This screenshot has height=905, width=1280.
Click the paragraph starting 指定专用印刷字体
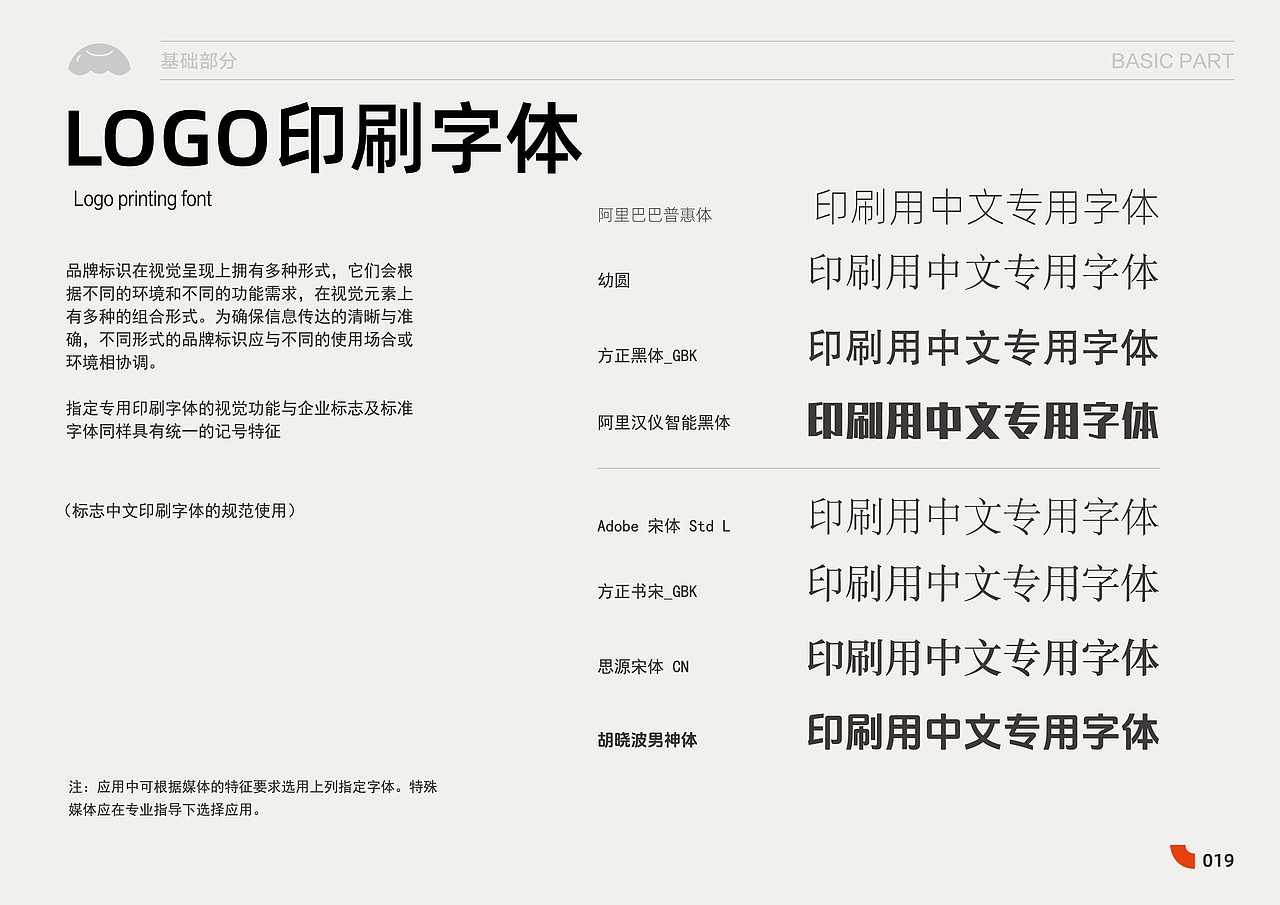240,420
